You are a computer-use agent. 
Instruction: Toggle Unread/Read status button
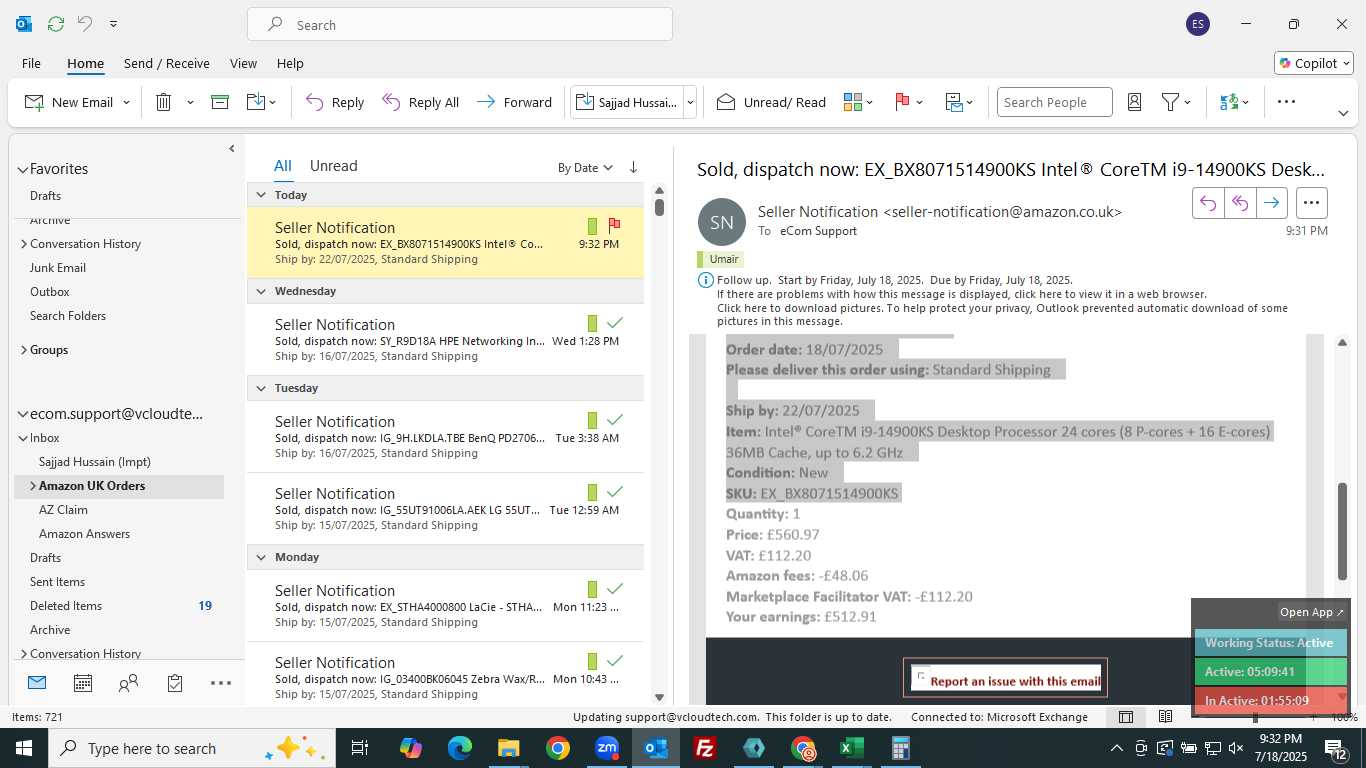coord(771,102)
